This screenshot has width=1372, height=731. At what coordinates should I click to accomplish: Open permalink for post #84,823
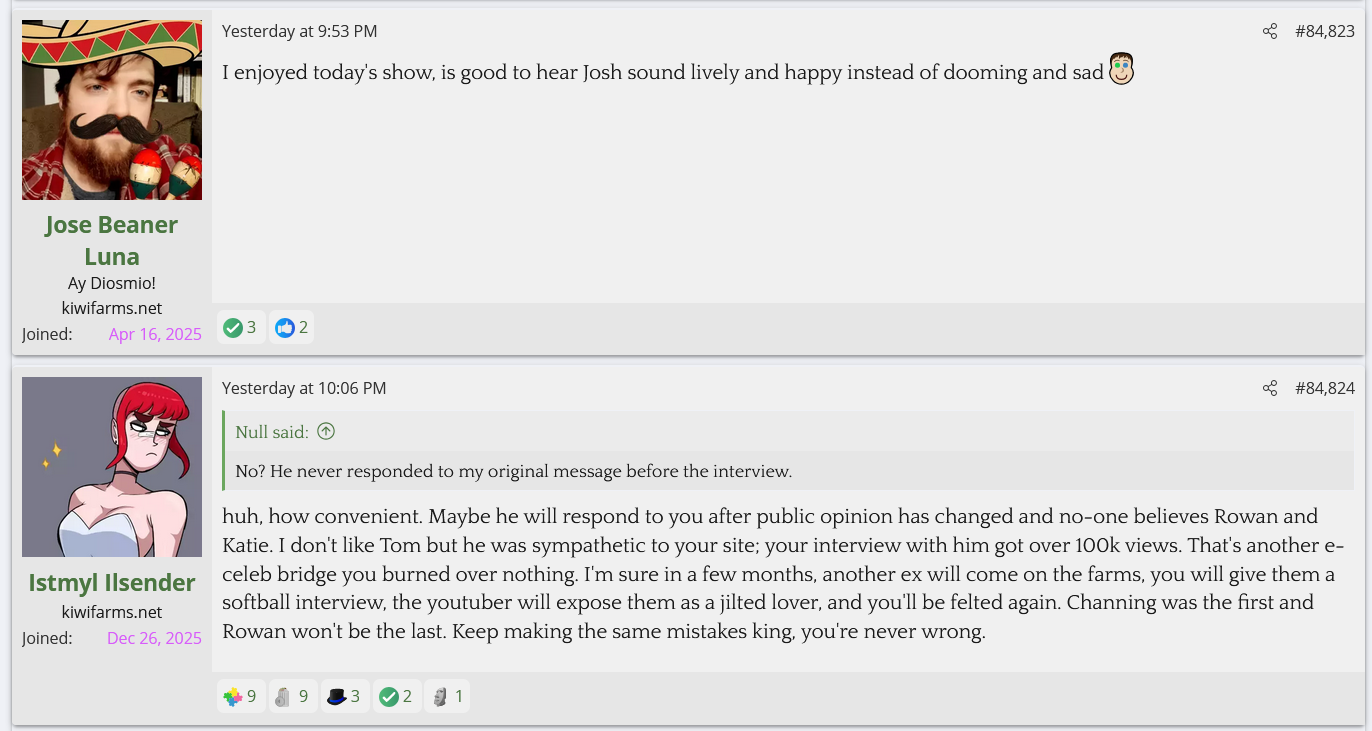pyautogui.click(x=1325, y=31)
